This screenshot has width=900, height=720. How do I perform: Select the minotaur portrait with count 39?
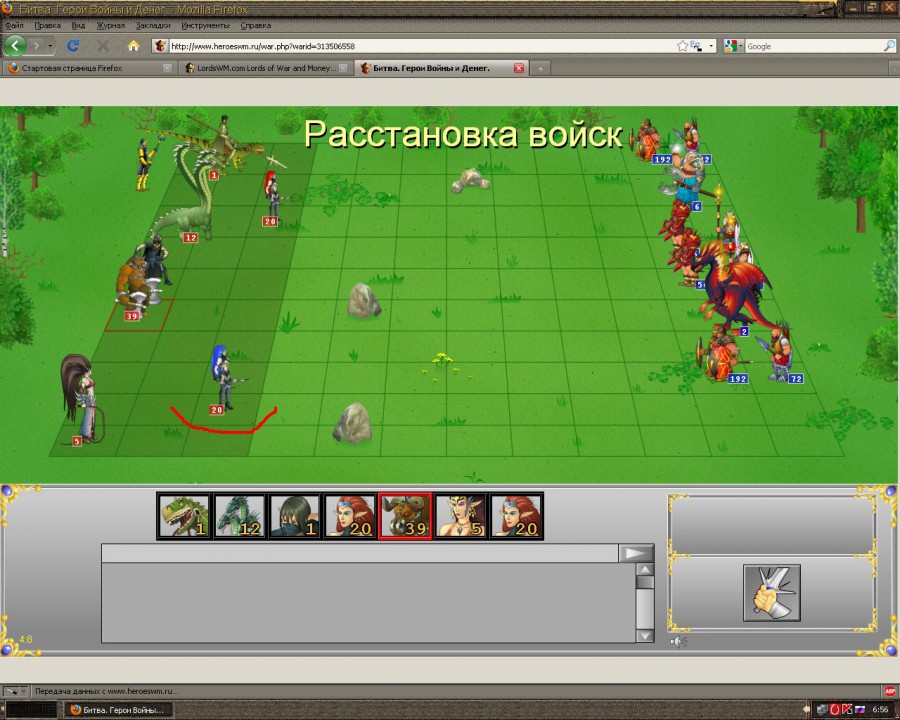click(405, 516)
